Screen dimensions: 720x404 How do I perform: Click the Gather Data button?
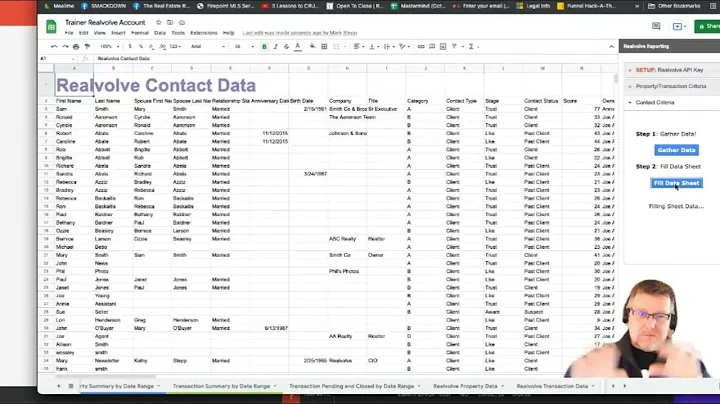click(x=676, y=150)
